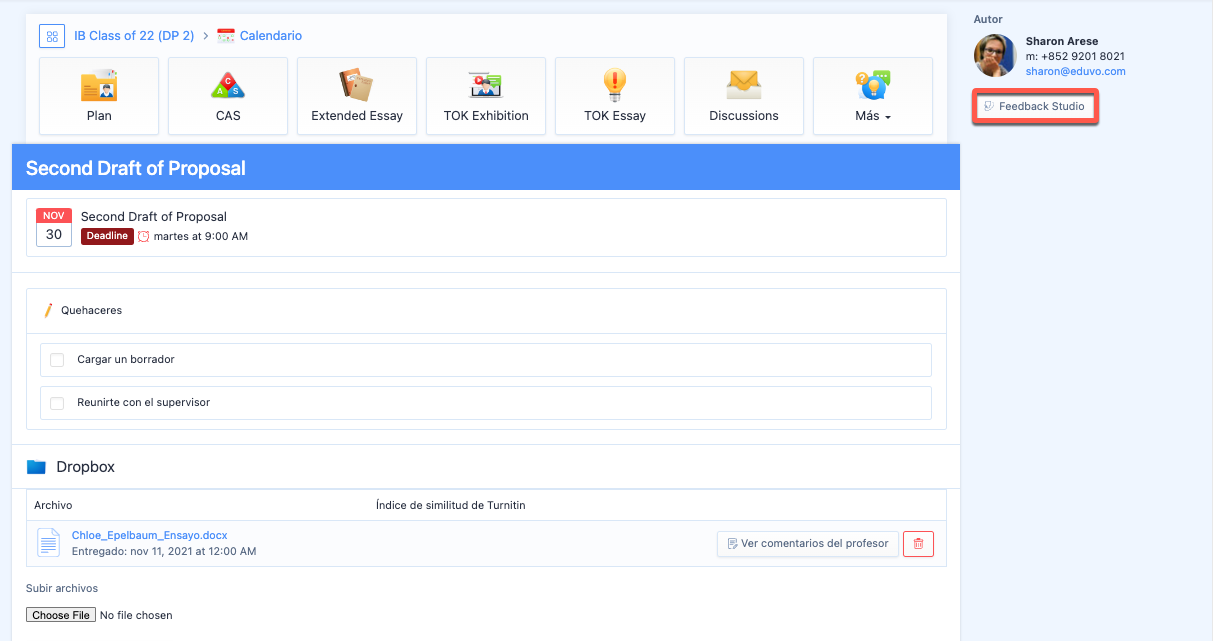Click Sharon Arese's profile photo
The height and width of the screenshot is (641, 1213).
click(x=995, y=56)
